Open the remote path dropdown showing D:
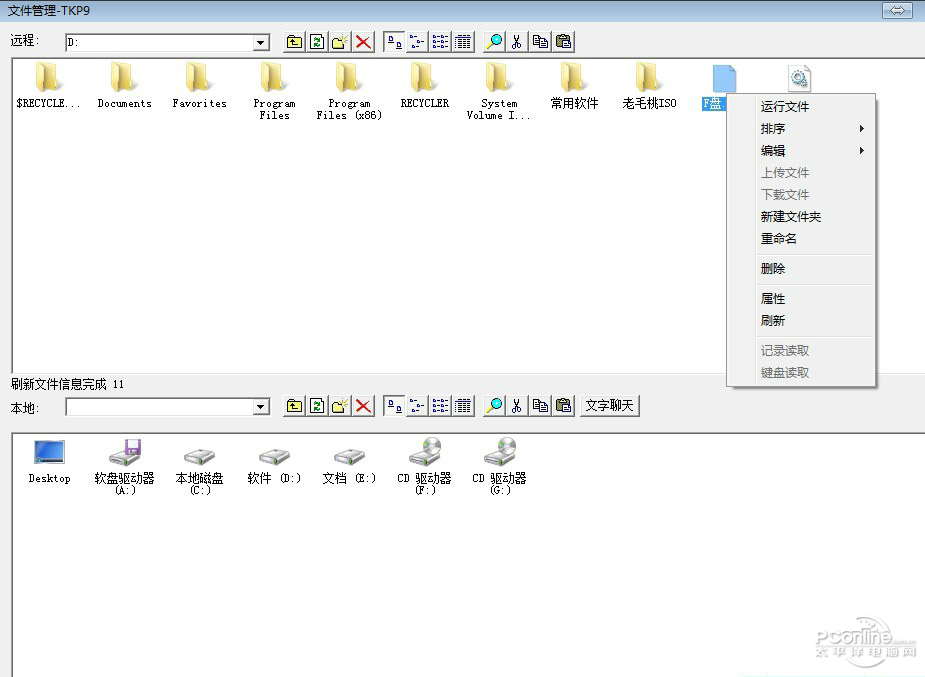Viewport: 925px width, 677px height. 261,43
